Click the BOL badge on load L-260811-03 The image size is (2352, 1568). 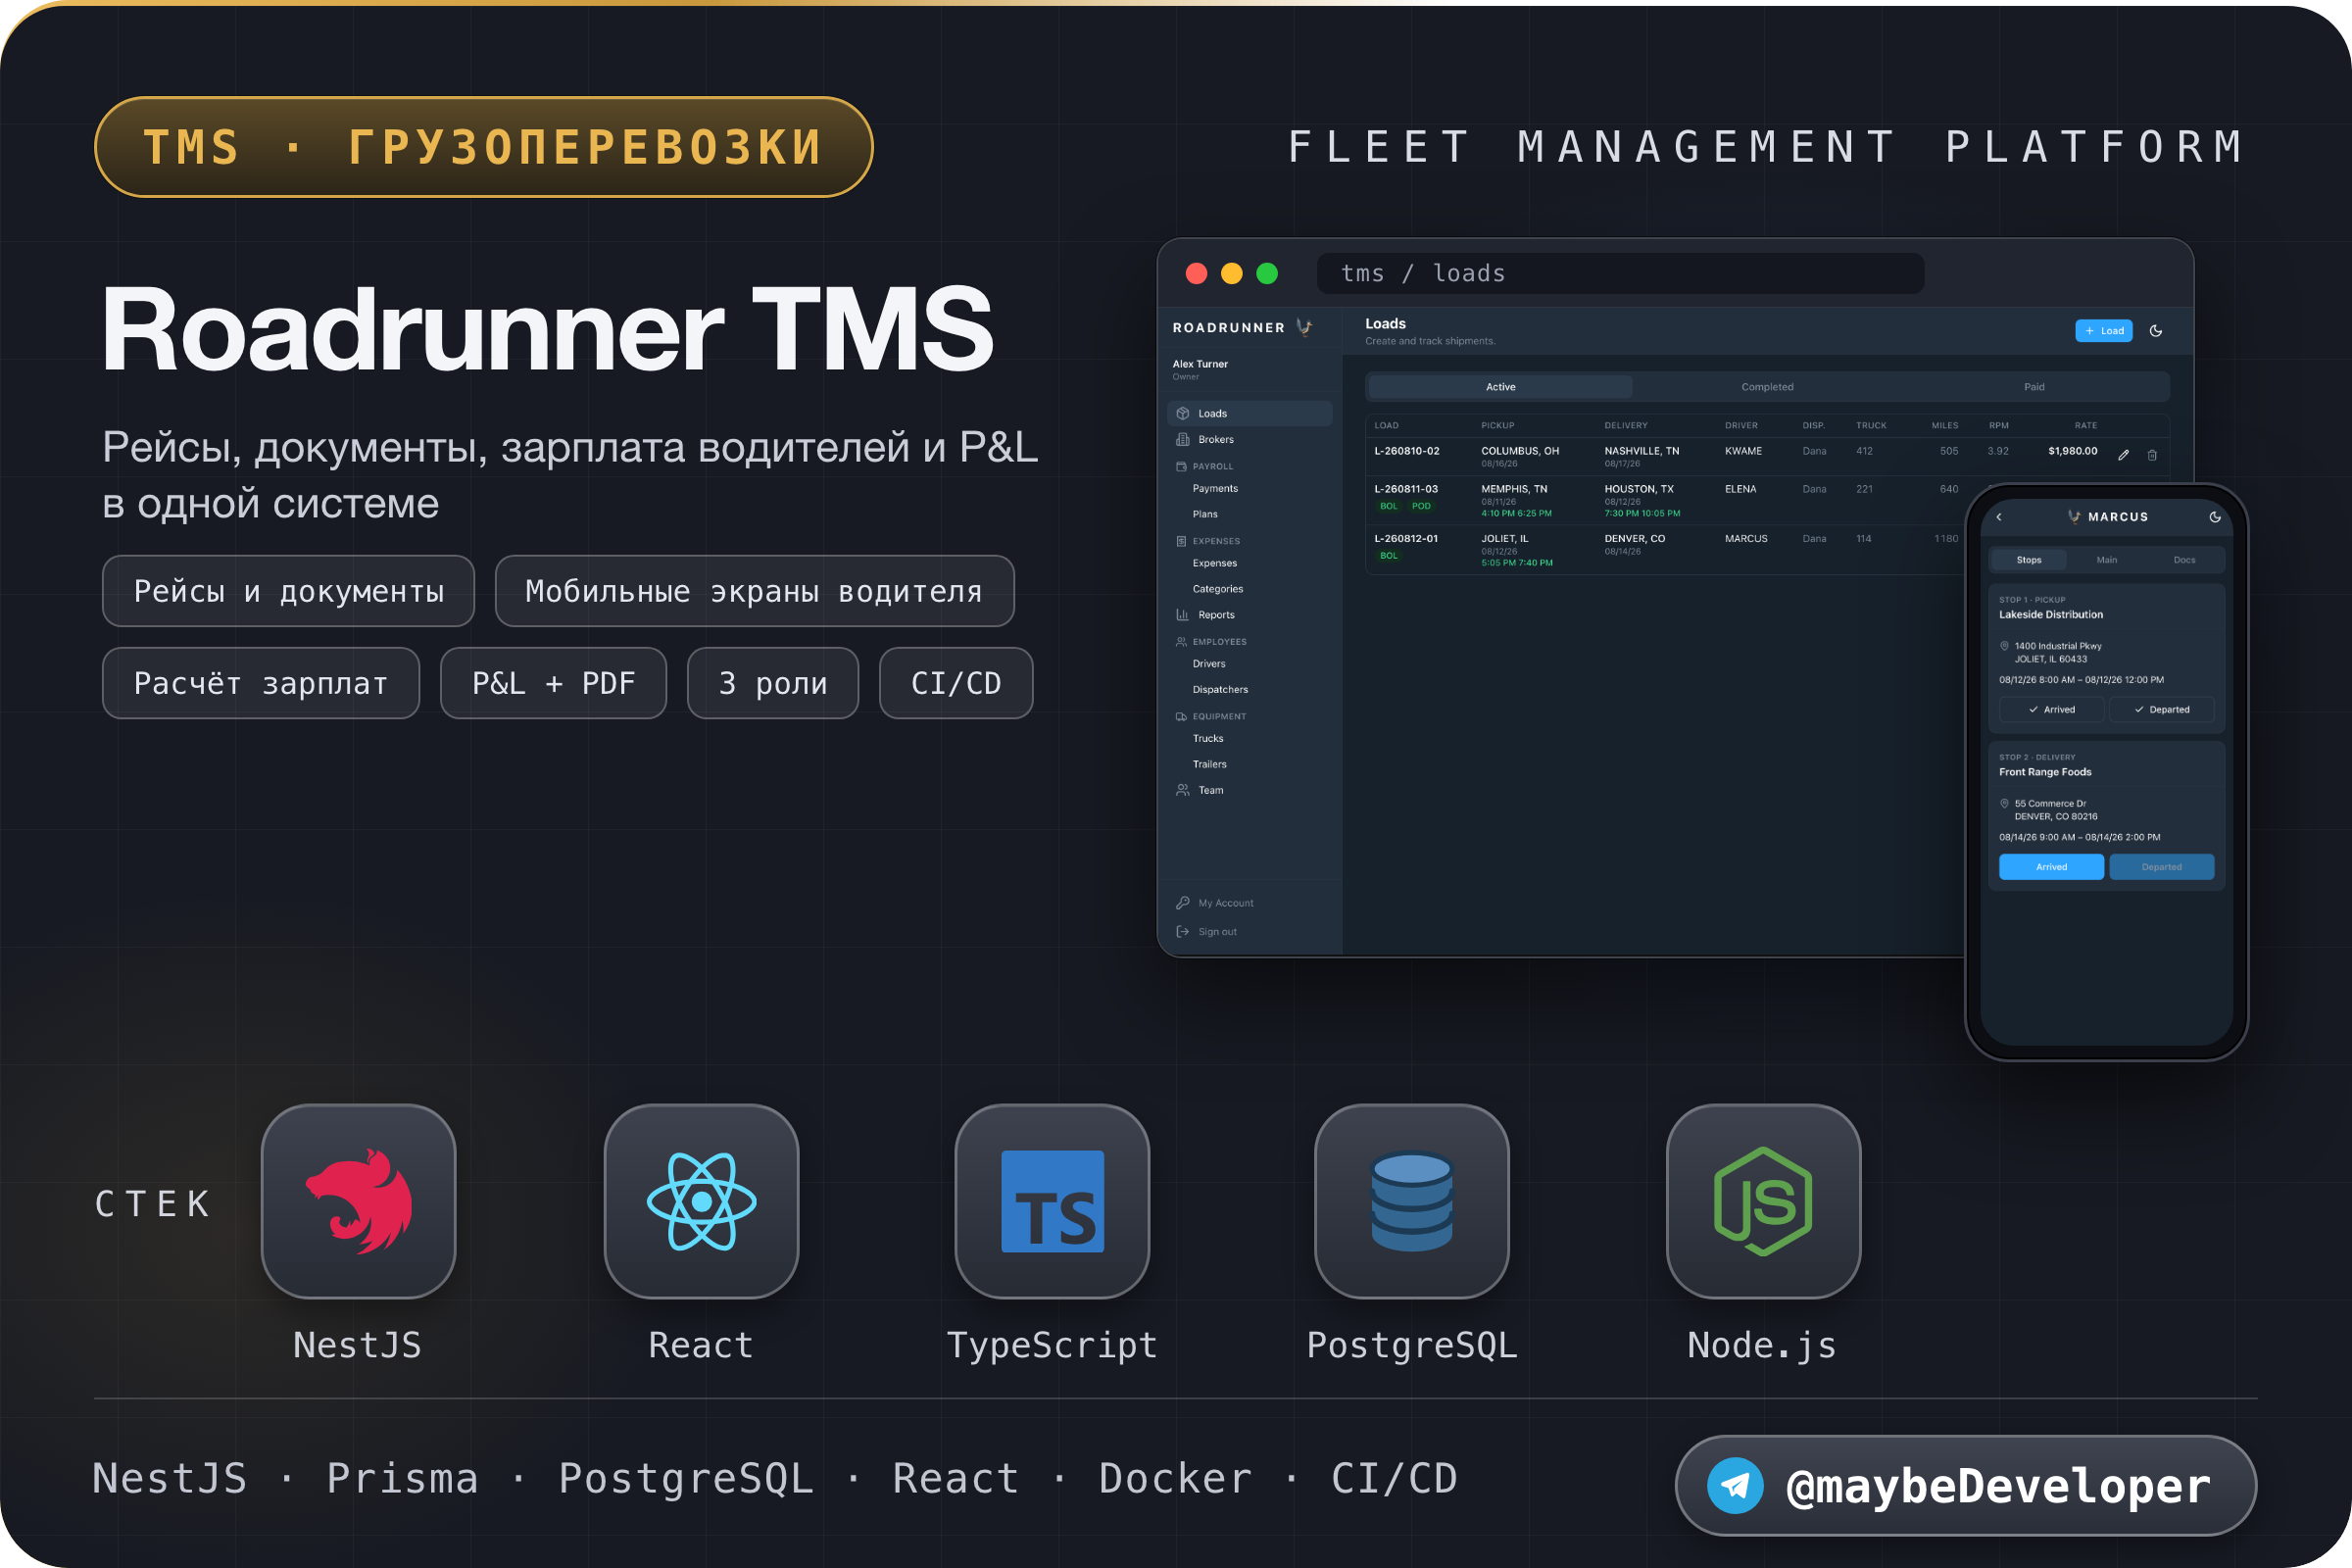pos(1389,506)
